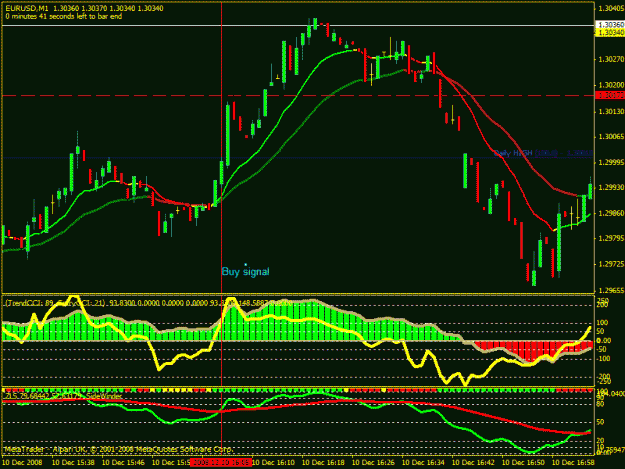Click the 1.29995 price axis label

click(611, 163)
